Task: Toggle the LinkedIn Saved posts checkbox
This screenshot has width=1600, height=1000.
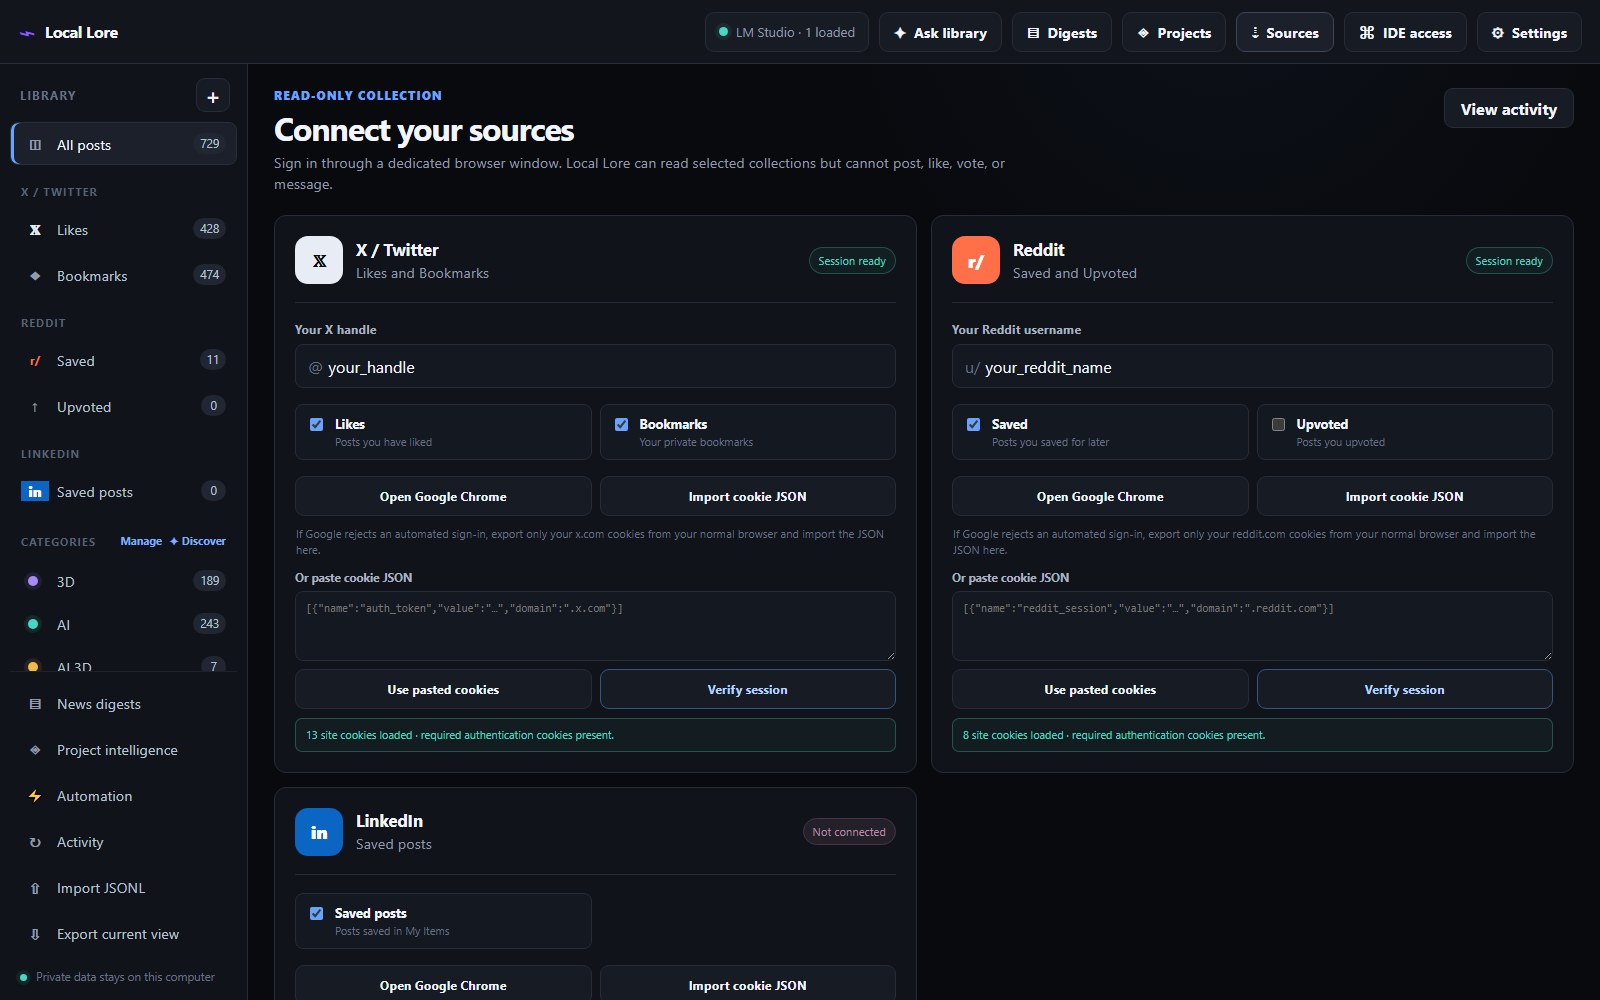Action: [317, 913]
